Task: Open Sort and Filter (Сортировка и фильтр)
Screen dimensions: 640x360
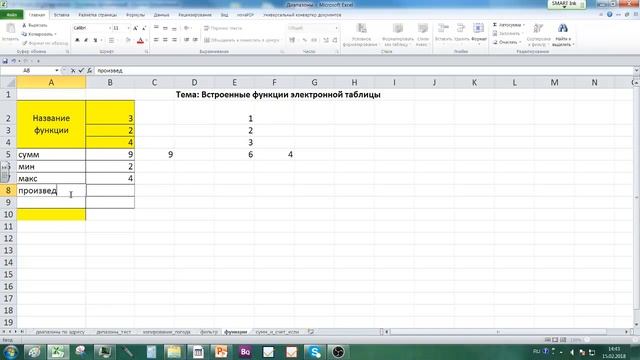Action: pyautogui.click(x=538, y=35)
